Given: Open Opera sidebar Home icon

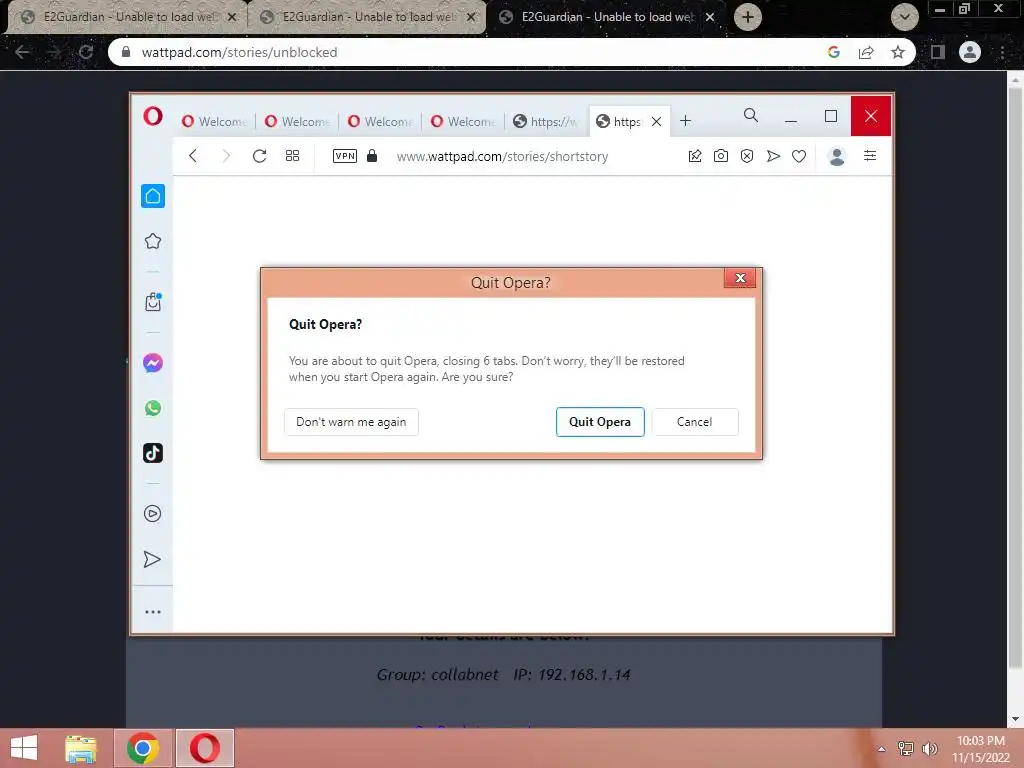Looking at the screenshot, I should 153,196.
